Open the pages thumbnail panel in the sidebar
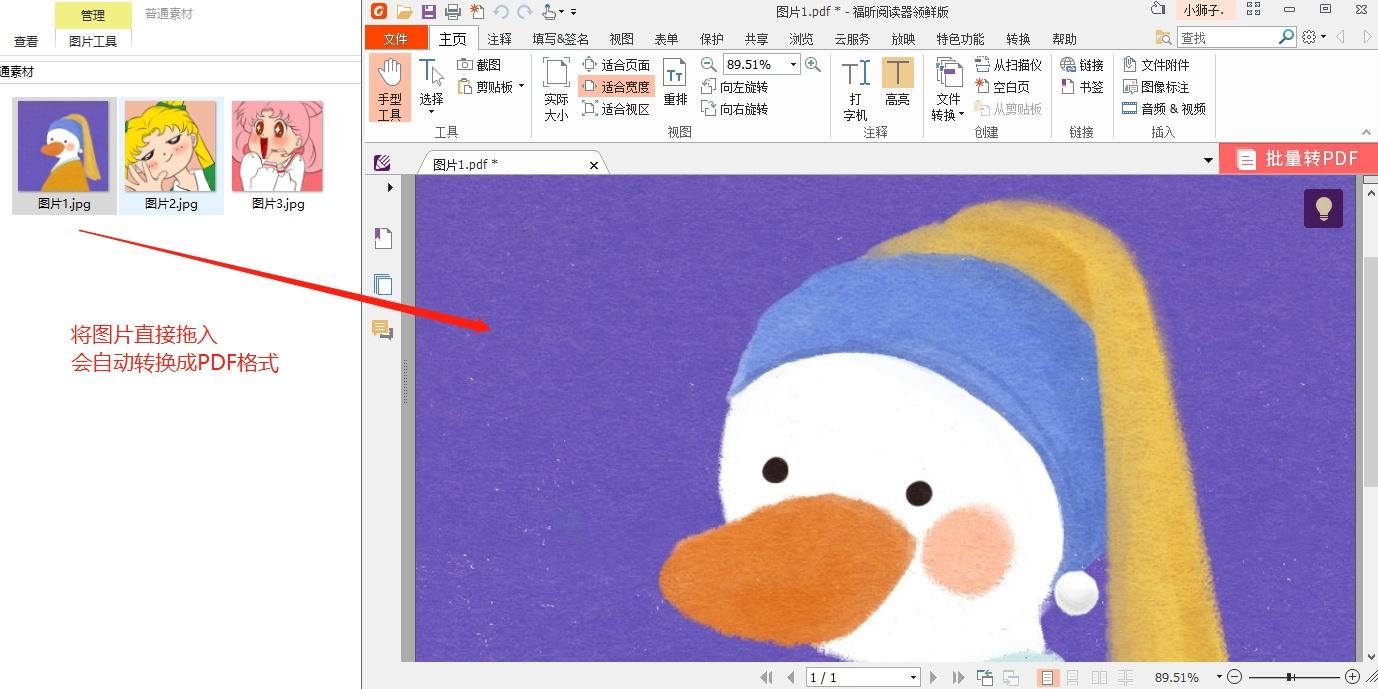This screenshot has height=689, width=1378. tap(383, 284)
